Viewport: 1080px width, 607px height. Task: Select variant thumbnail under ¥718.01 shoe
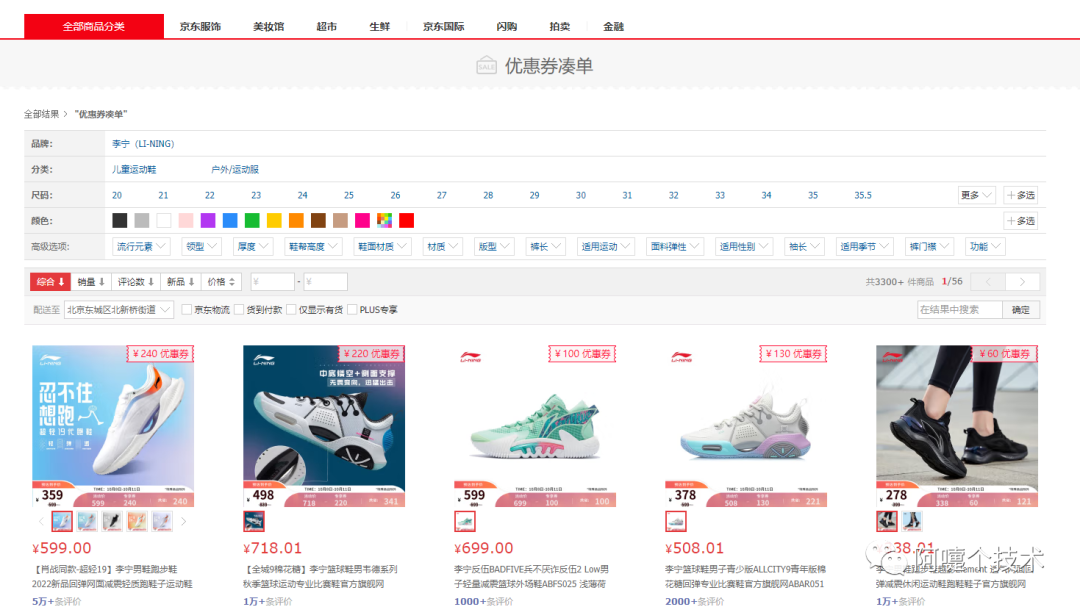[x=253, y=522]
